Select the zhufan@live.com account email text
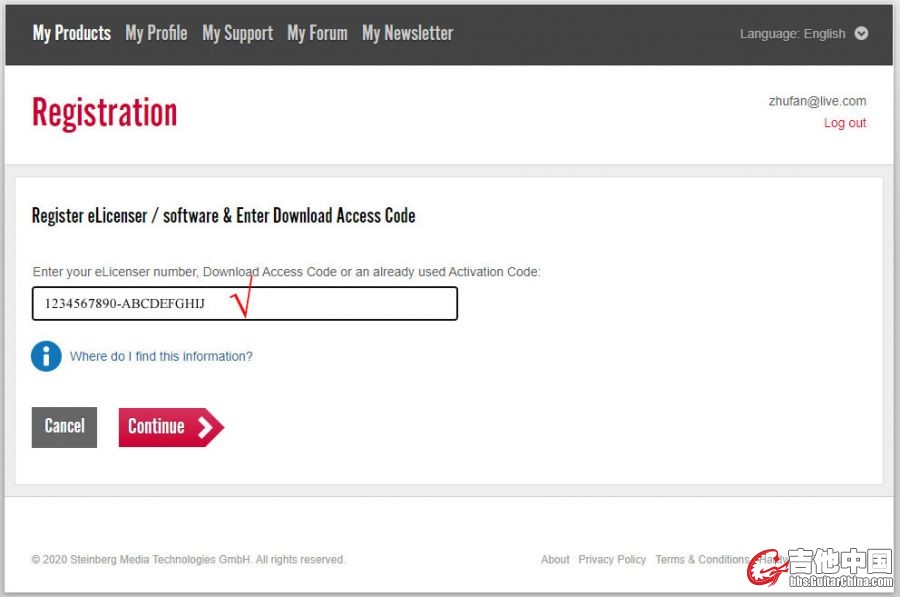Screen dimensions: 900x597 coord(817,102)
